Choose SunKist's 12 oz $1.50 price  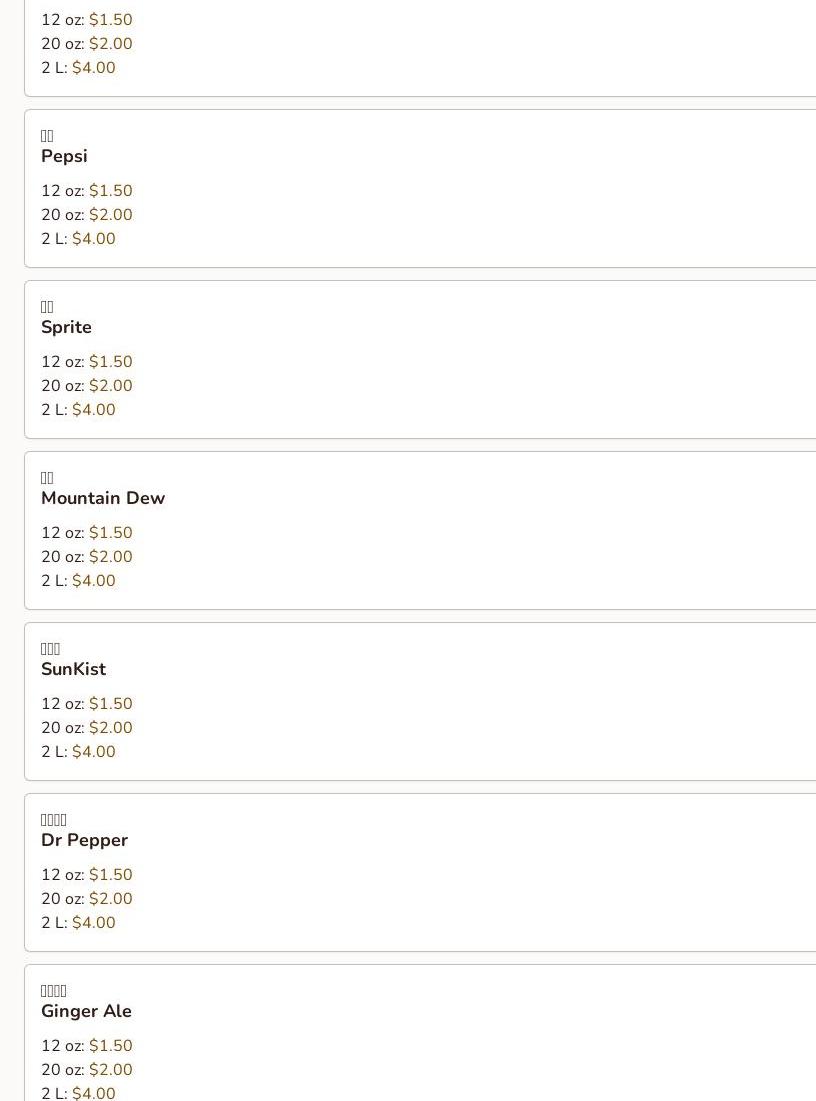[x=110, y=704]
